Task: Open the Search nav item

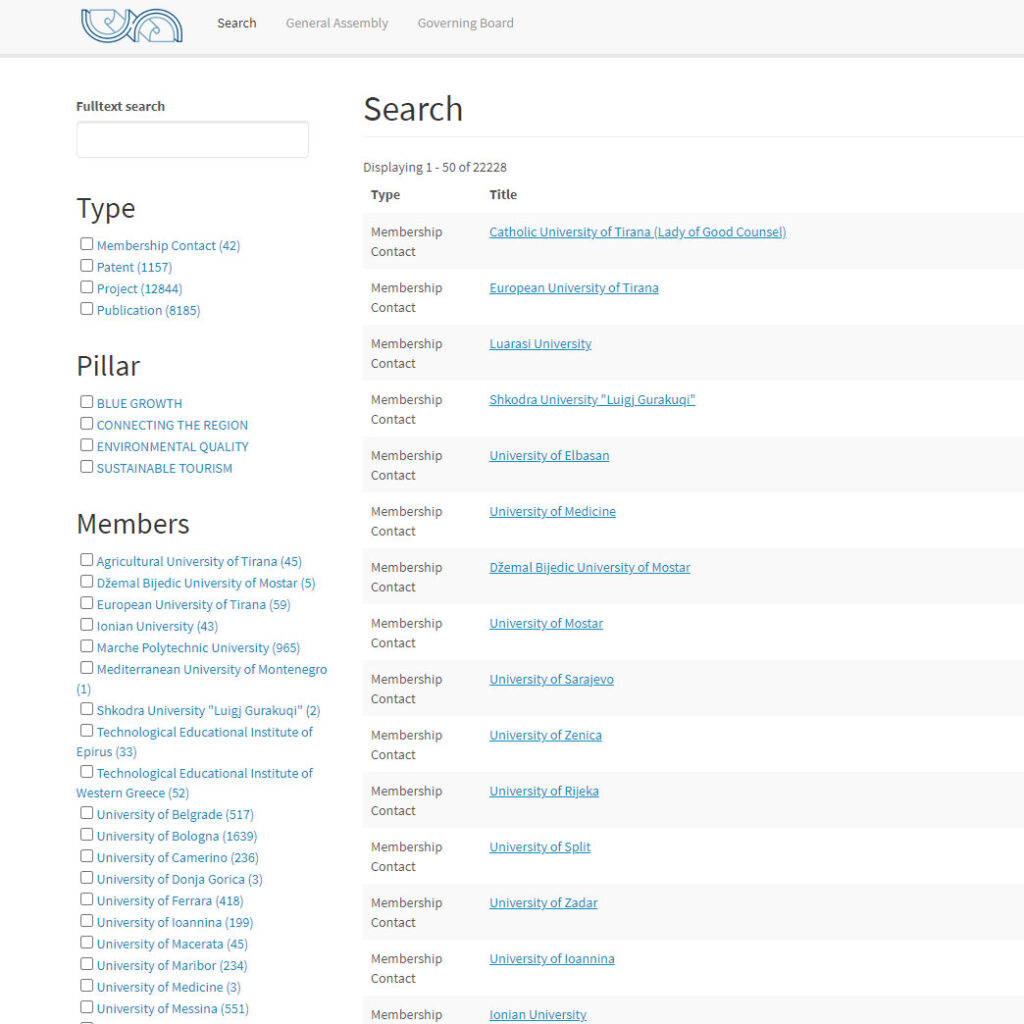Action: [x=236, y=23]
